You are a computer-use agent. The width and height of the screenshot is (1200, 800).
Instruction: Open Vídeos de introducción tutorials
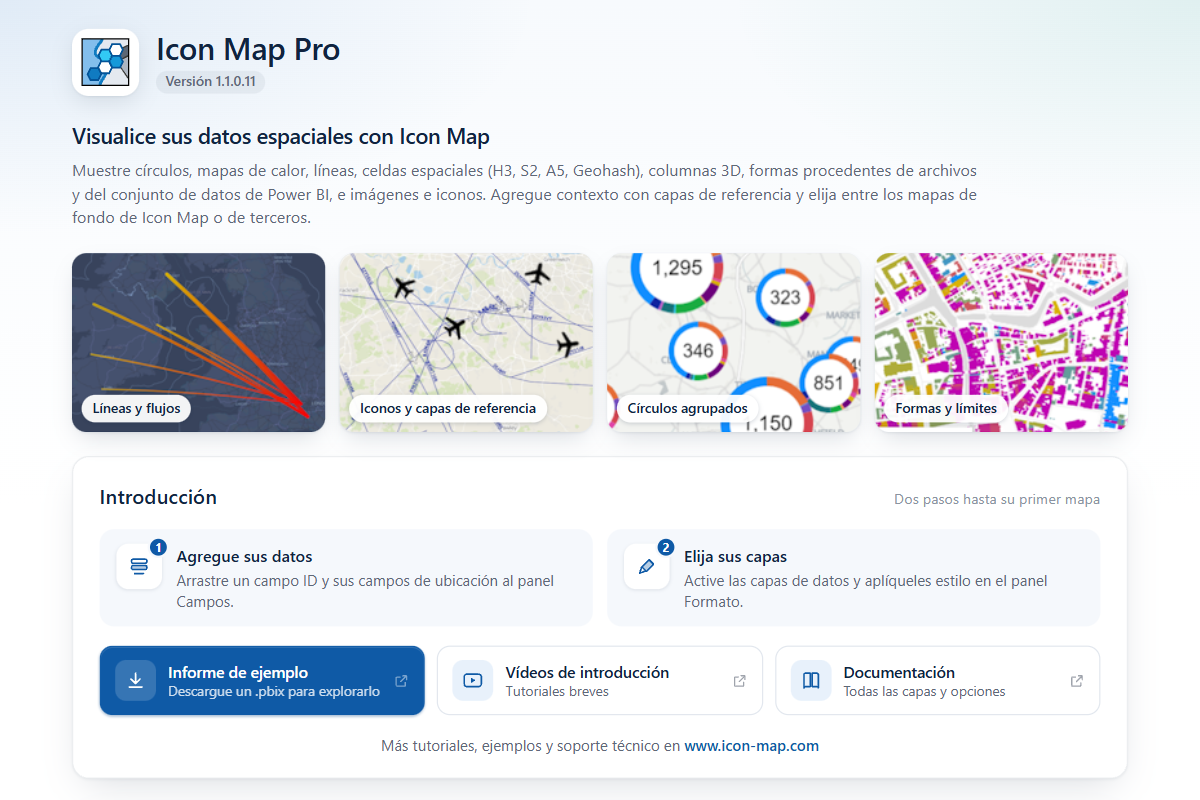coord(600,681)
